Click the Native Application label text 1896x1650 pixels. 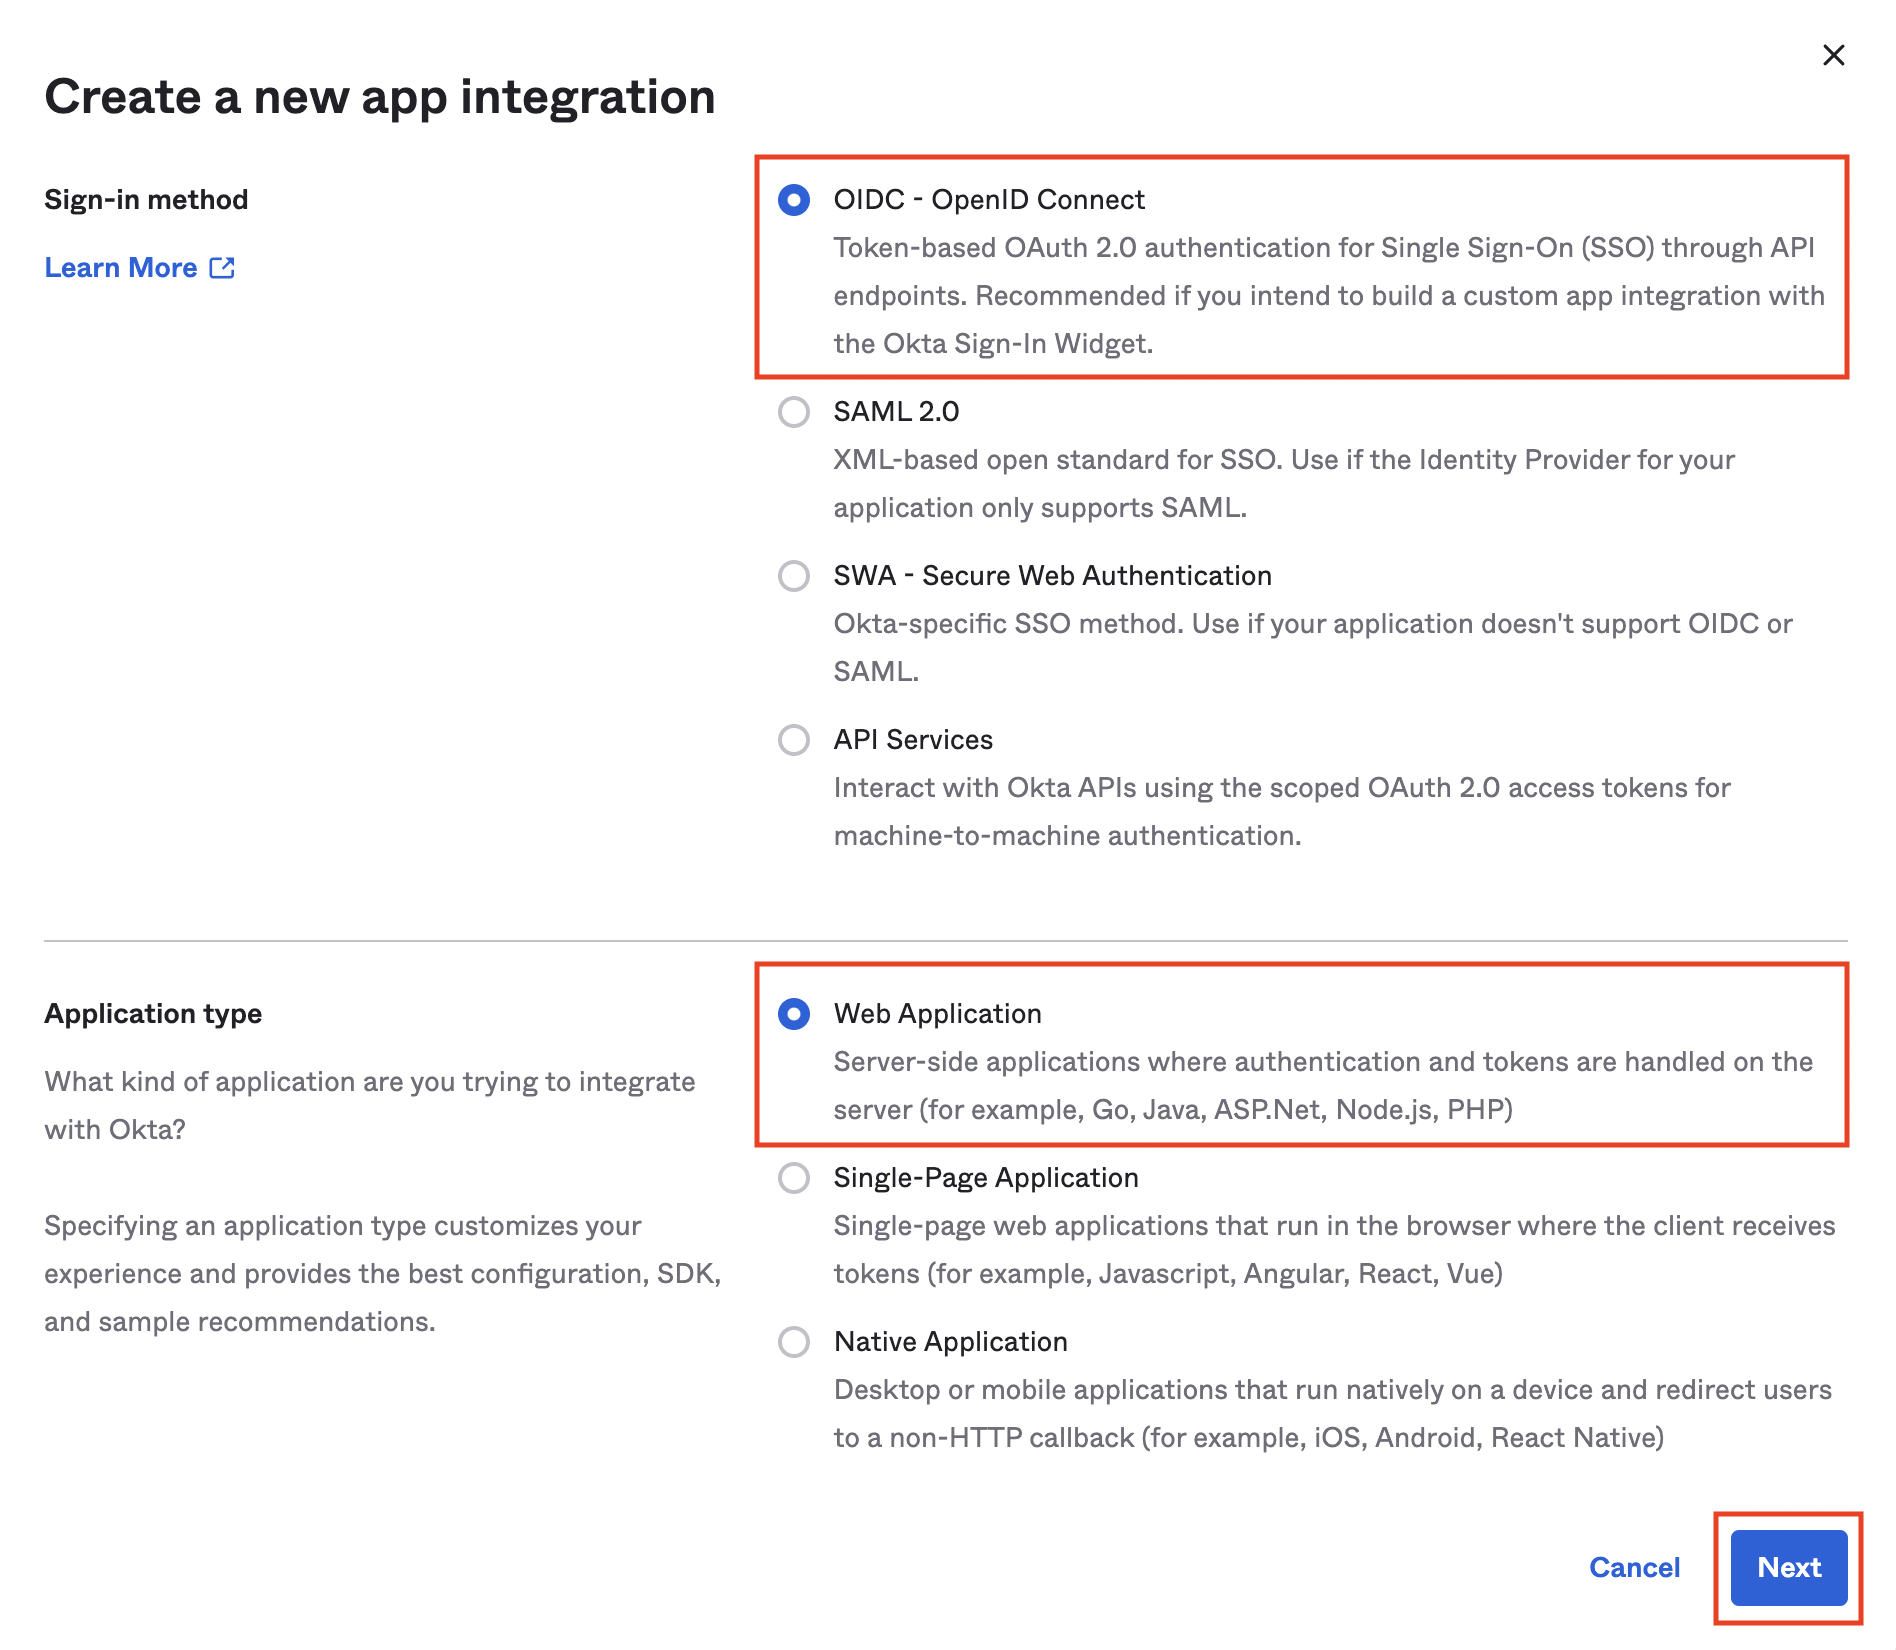(x=951, y=1342)
